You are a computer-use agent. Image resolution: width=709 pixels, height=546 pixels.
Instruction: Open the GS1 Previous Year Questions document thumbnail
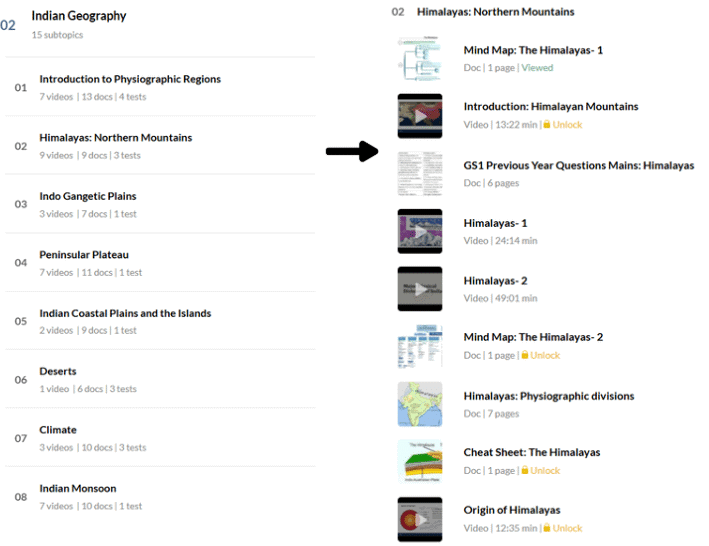click(x=420, y=174)
